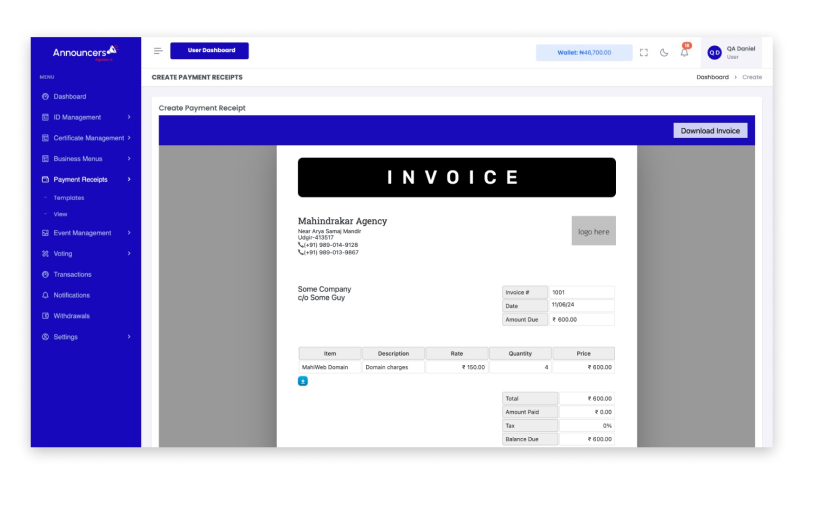Expand the Voting menu chevron
Image resolution: width=818 pixels, height=506 pixels.
(x=129, y=254)
